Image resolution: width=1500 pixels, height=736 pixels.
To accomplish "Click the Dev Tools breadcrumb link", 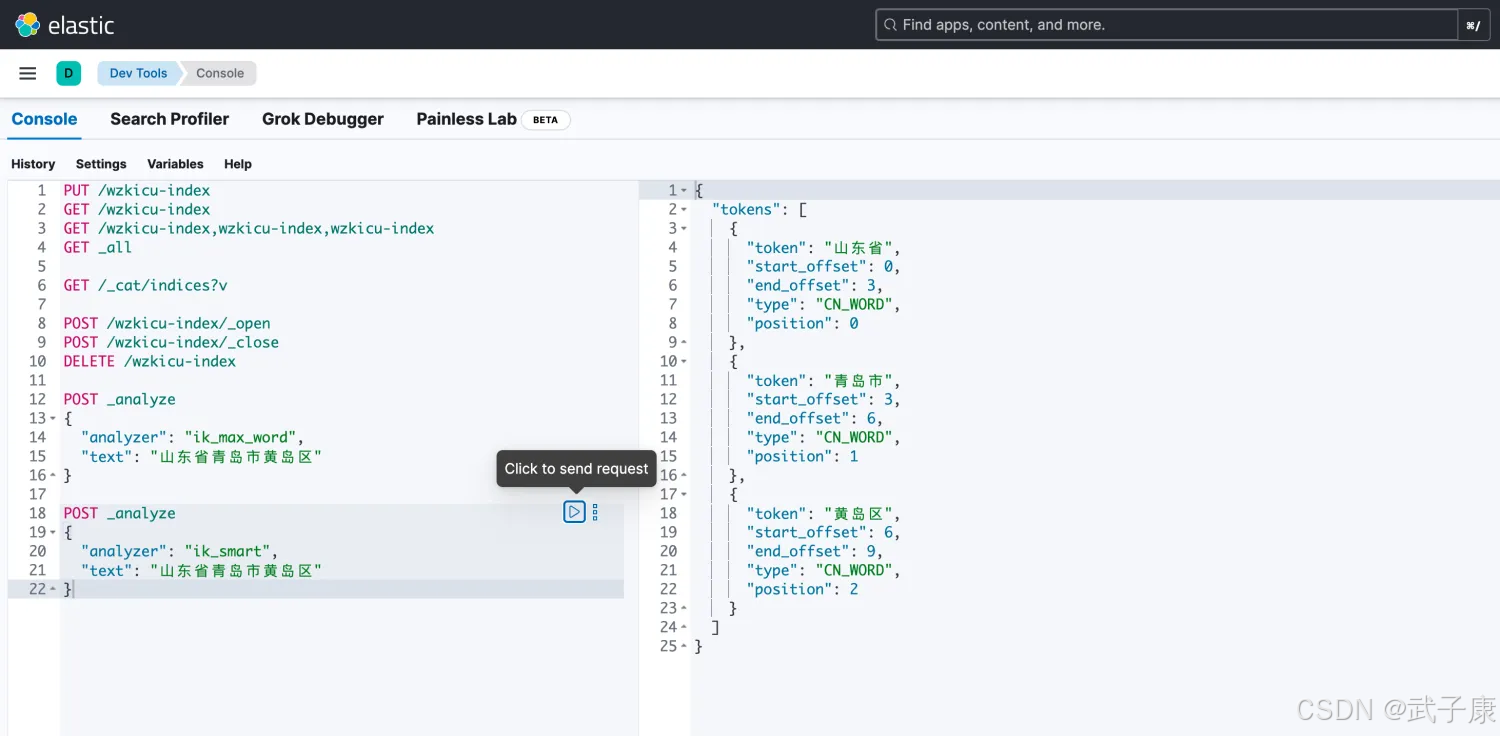I will [x=138, y=73].
